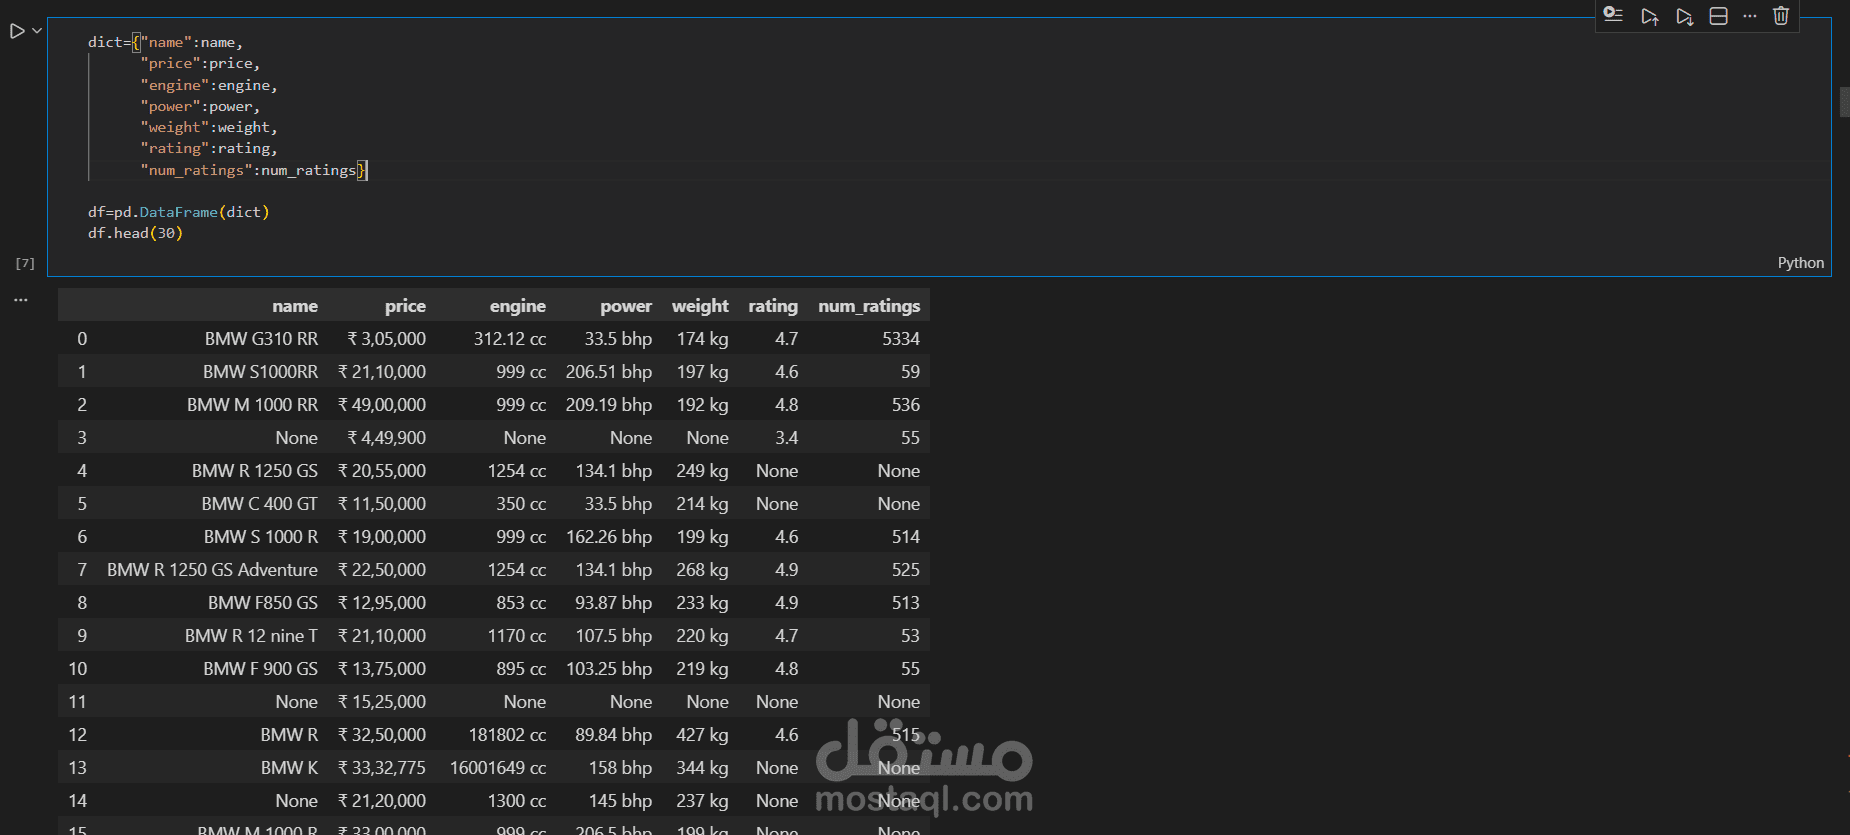Select power cell "206.51 bhp"

pyautogui.click(x=608, y=372)
